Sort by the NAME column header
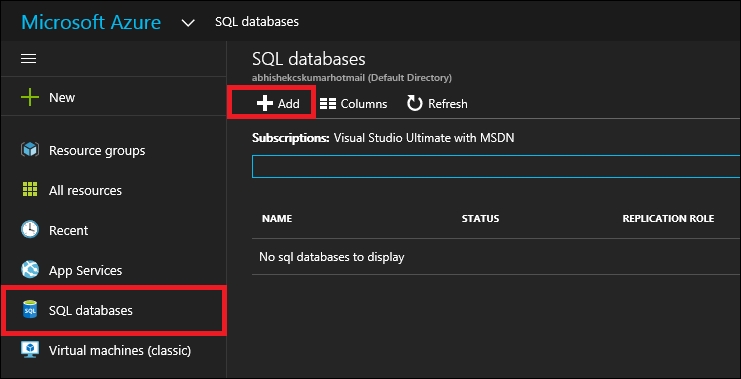This screenshot has height=379, width=741. point(277,218)
